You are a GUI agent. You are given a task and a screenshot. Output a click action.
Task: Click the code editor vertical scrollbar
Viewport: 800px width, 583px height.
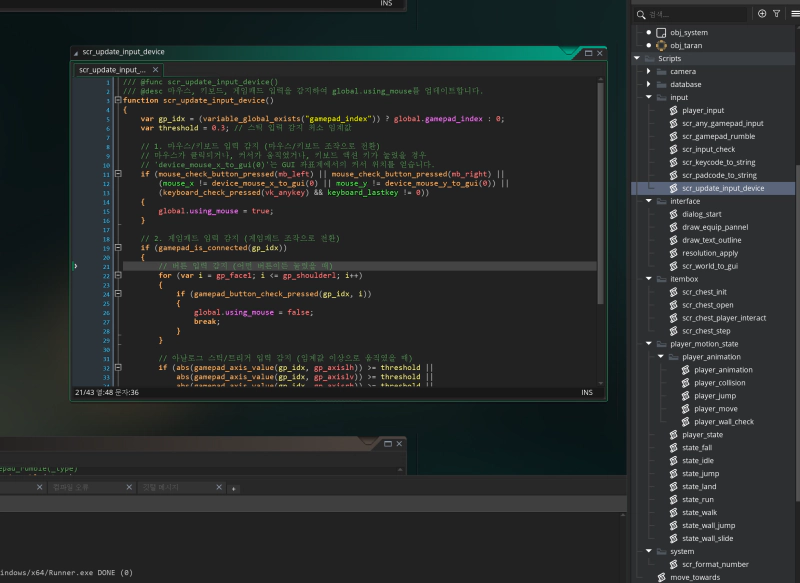[x=601, y=194]
